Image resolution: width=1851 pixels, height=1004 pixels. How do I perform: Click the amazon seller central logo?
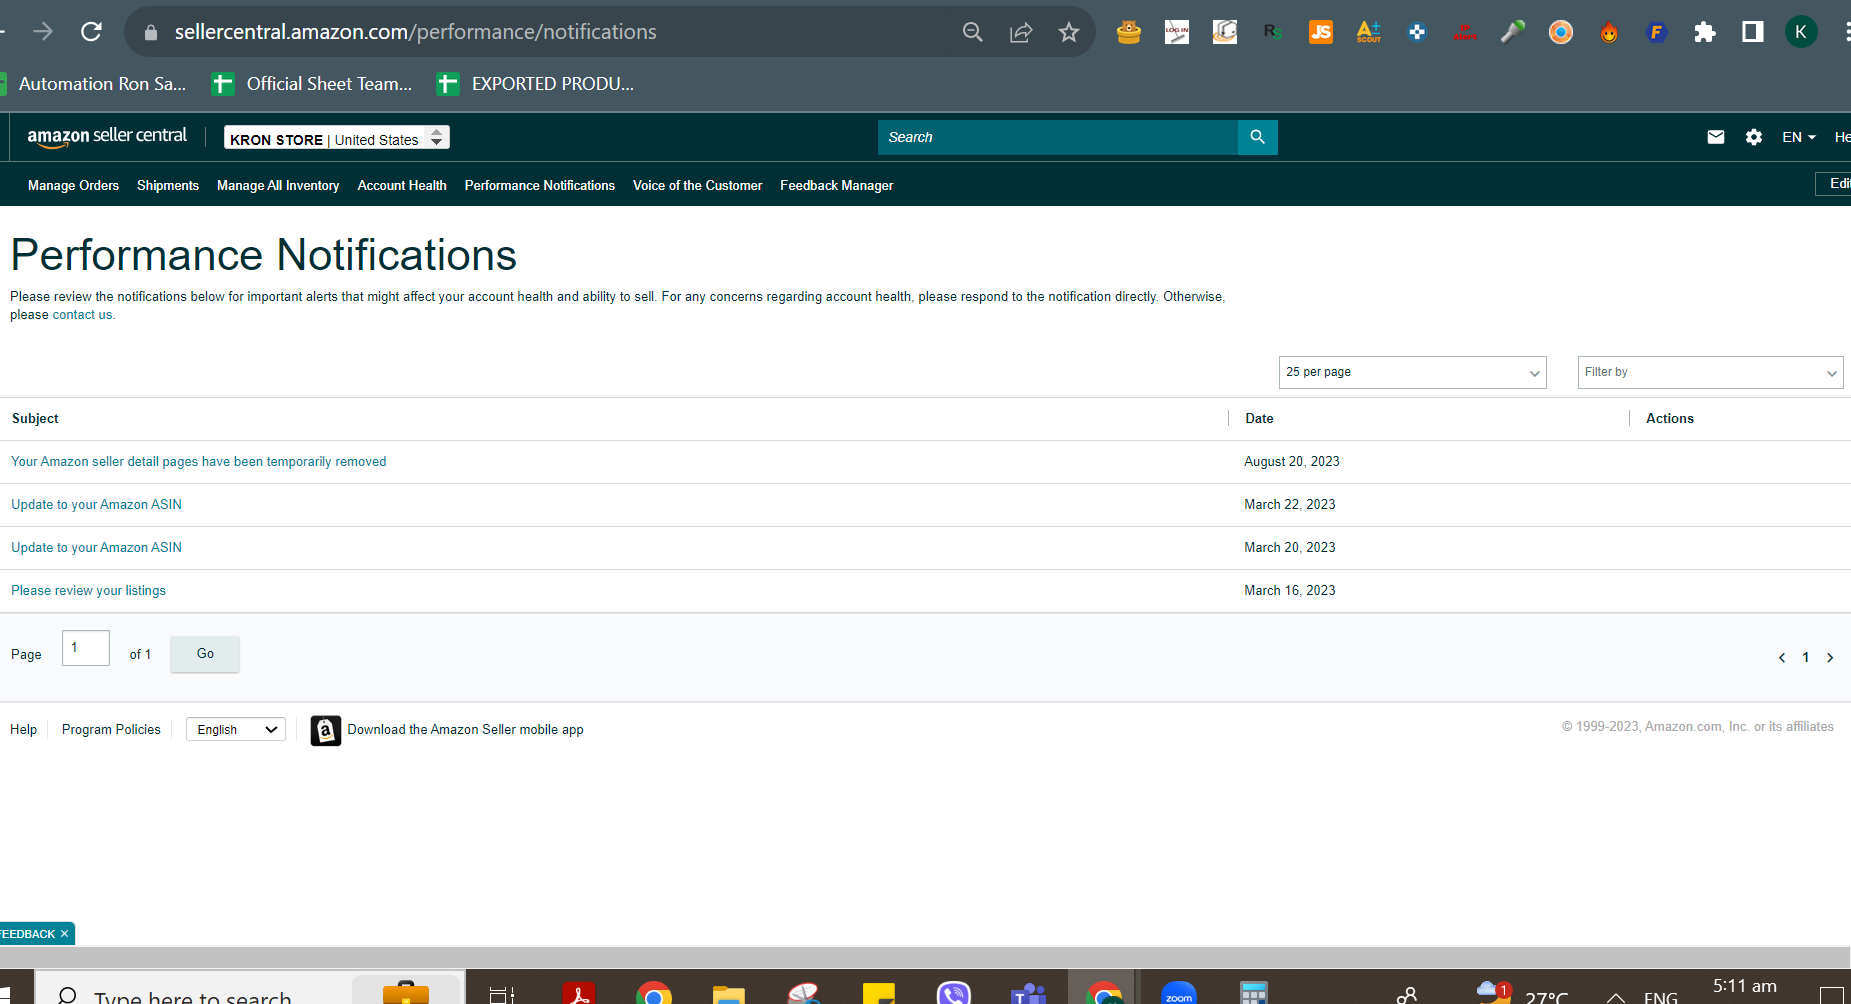[107, 137]
